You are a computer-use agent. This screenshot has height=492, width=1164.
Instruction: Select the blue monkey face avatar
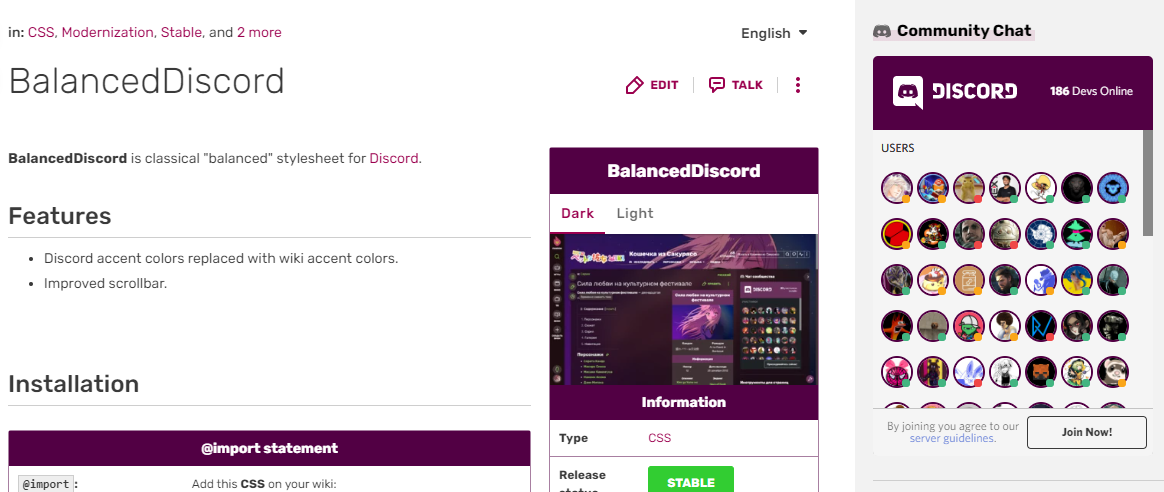[x=1113, y=188]
